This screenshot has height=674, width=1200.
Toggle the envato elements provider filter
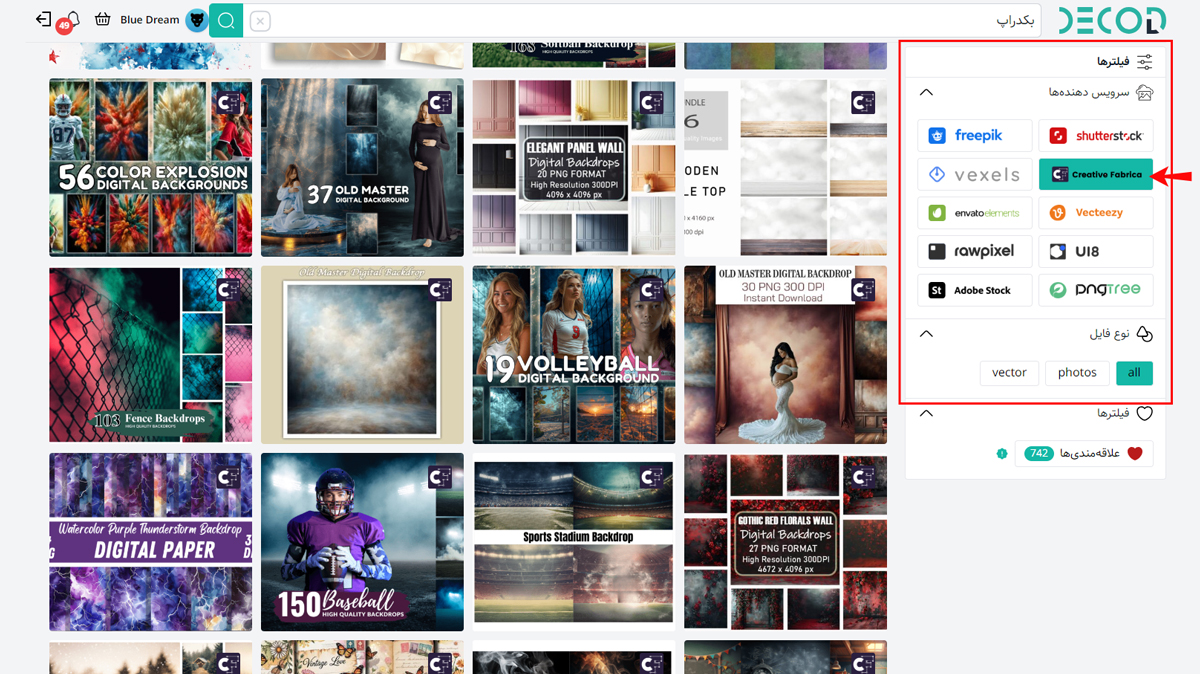975,213
